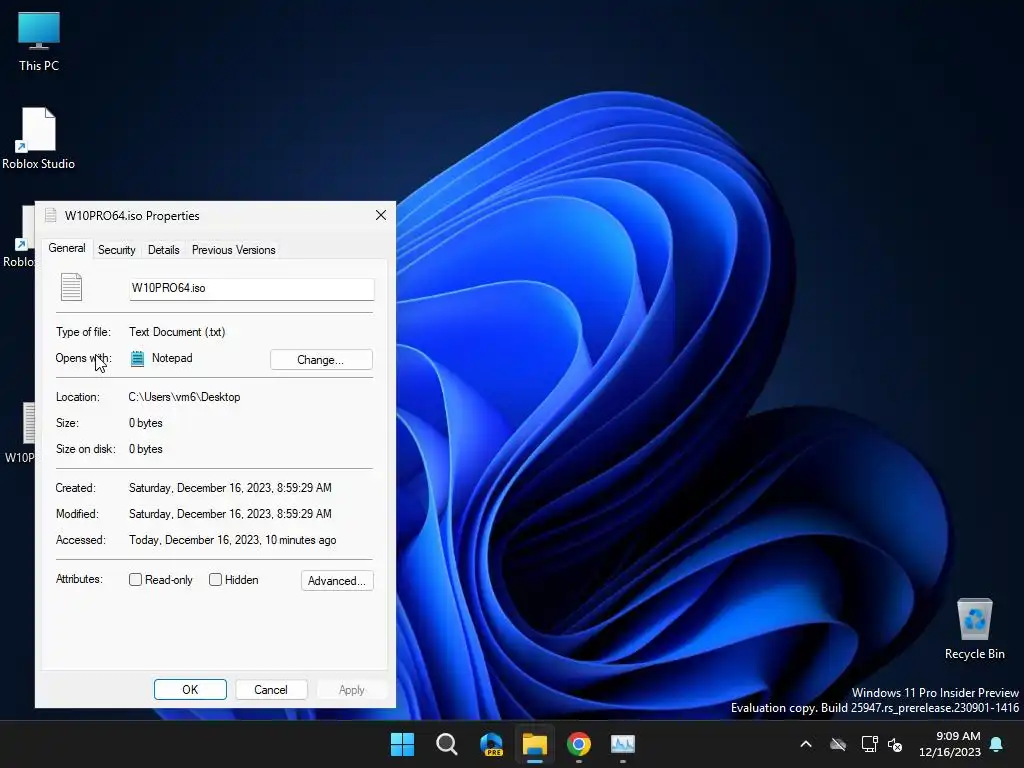Open the notifications bell
The width and height of the screenshot is (1024, 768).
point(997,744)
